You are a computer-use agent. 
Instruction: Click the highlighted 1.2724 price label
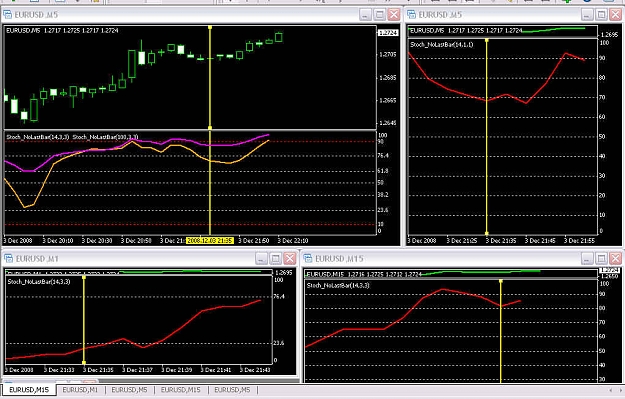click(x=388, y=33)
